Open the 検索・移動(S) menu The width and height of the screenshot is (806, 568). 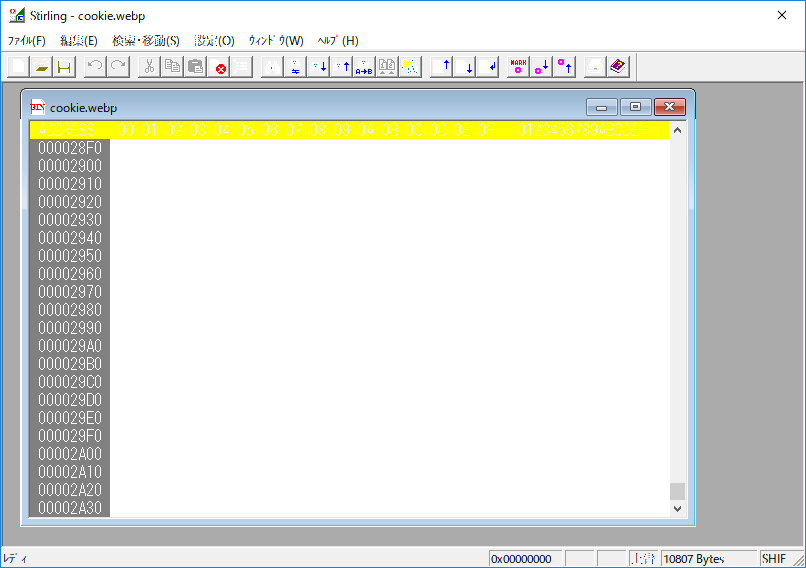[x=146, y=41]
